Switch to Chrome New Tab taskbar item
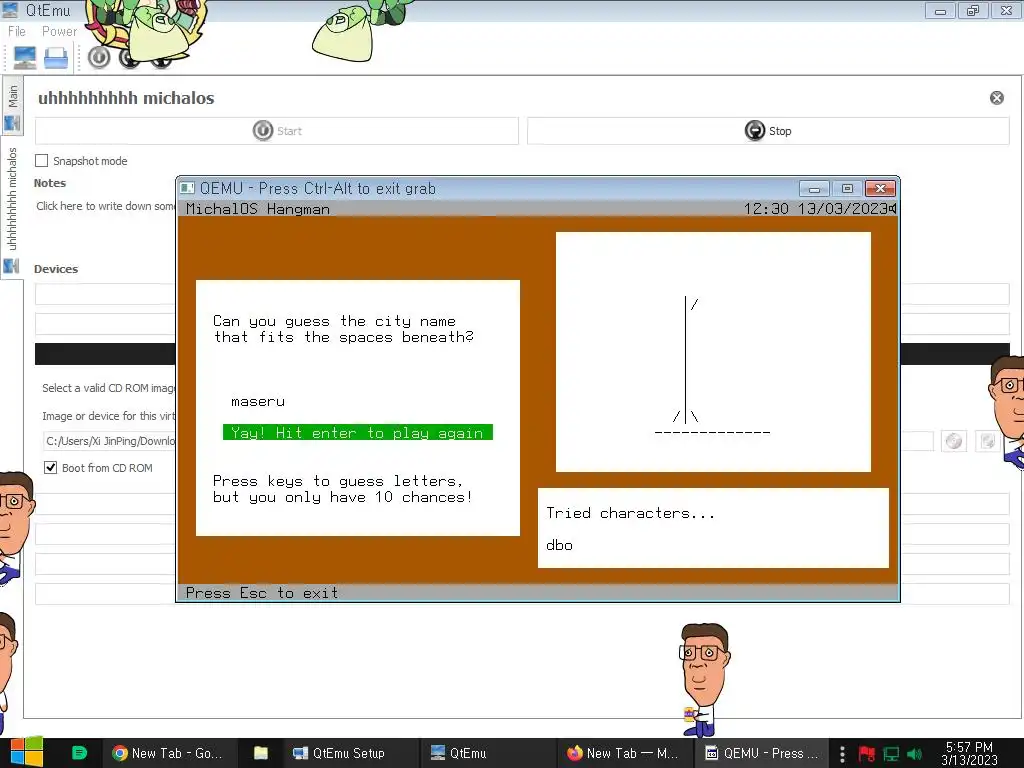The height and width of the screenshot is (768, 1024). click(167, 753)
